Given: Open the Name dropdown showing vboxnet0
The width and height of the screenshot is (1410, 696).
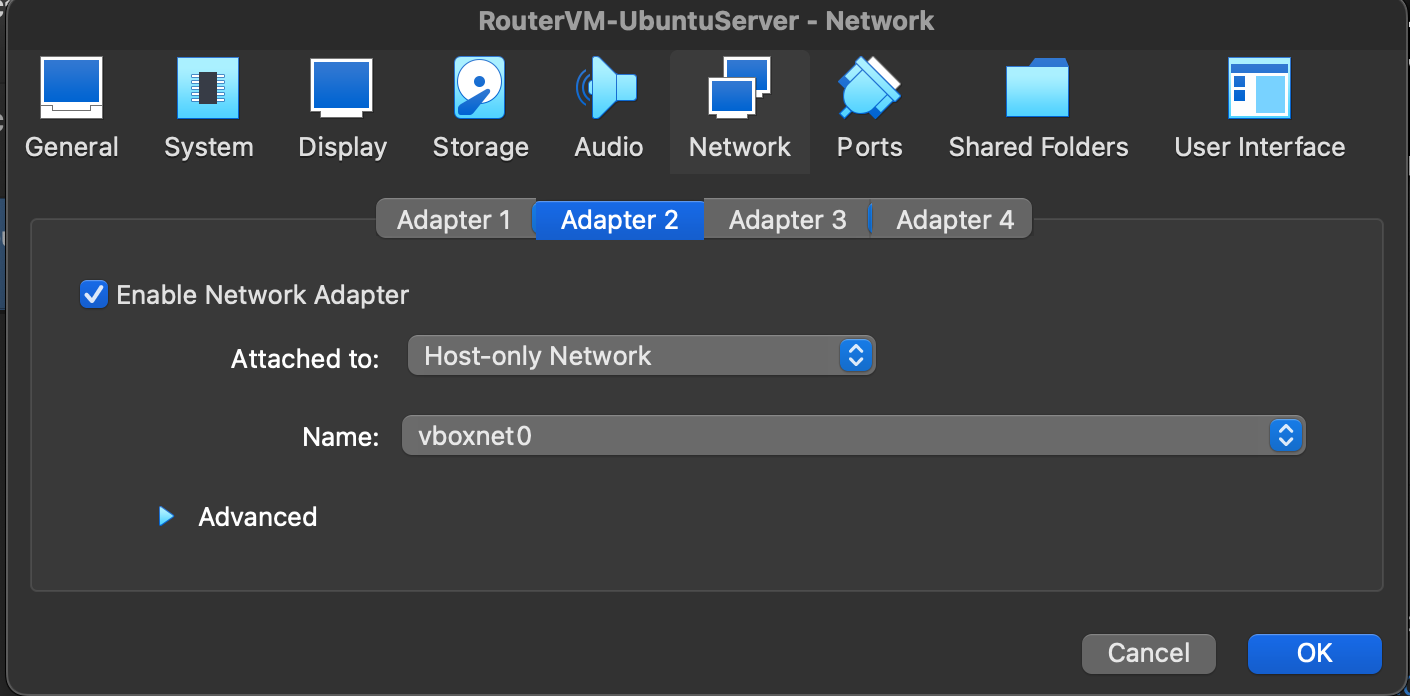Looking at the screenshot, I should tap(850, 435).
